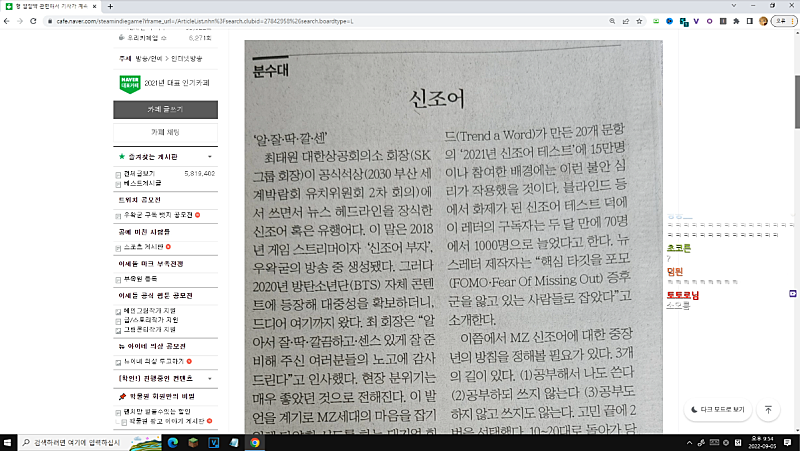The height and width of the screenshot is (451, 800).
Task: Open 우왁굳 구독 뱃지 공모전 board
Action: point(158,215)
